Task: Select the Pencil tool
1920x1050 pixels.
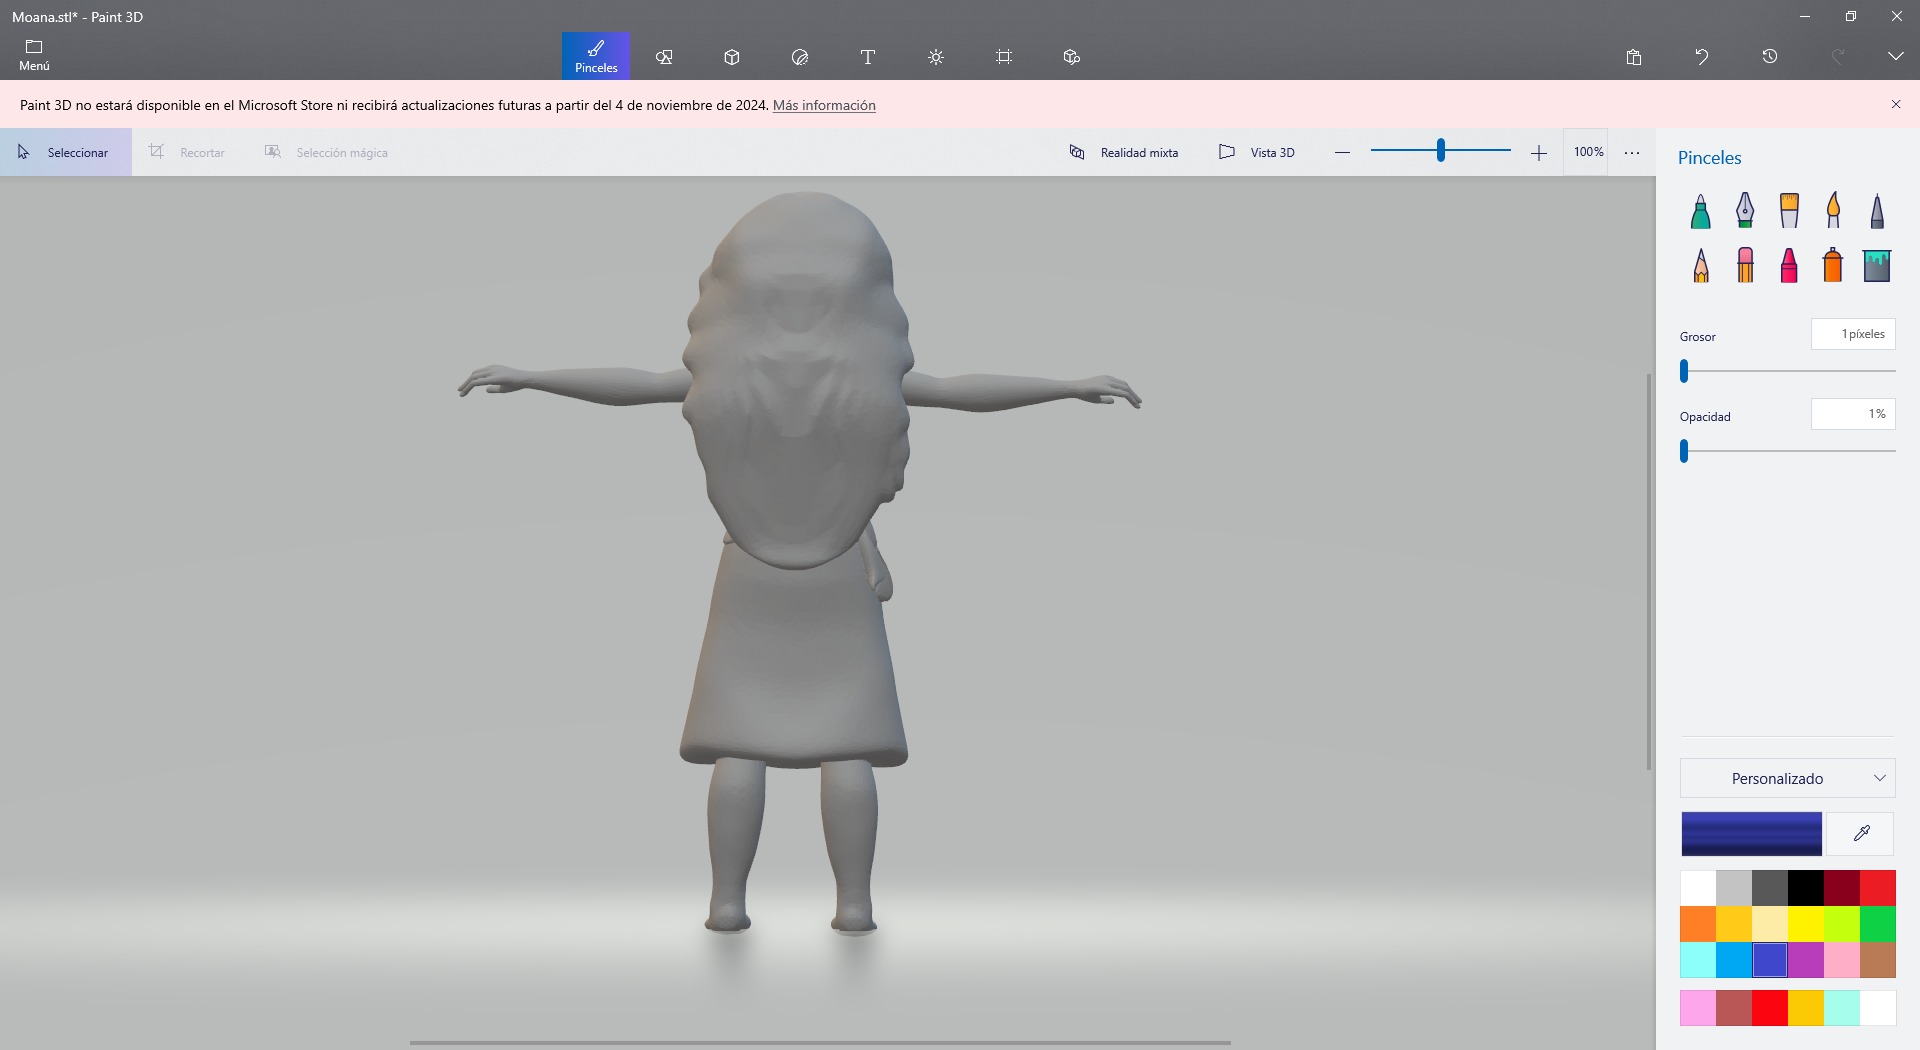Action: click(1701, 265)
